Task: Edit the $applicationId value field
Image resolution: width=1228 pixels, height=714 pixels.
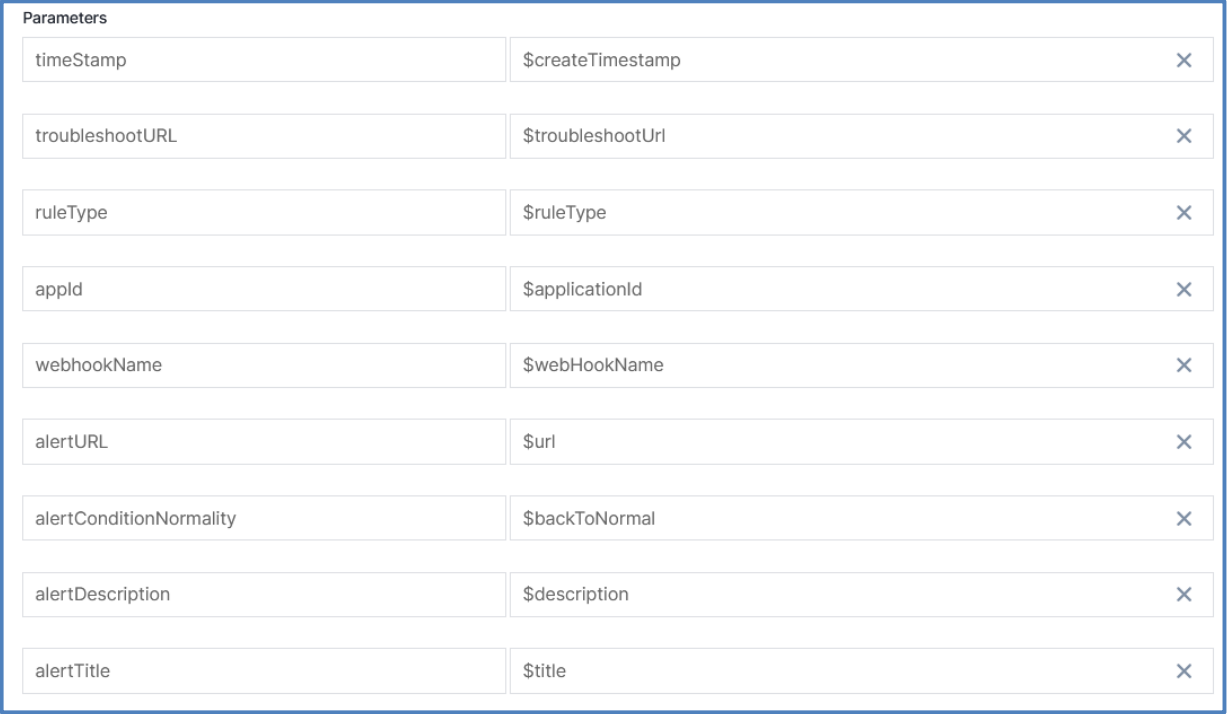Action: pos(840,289)
